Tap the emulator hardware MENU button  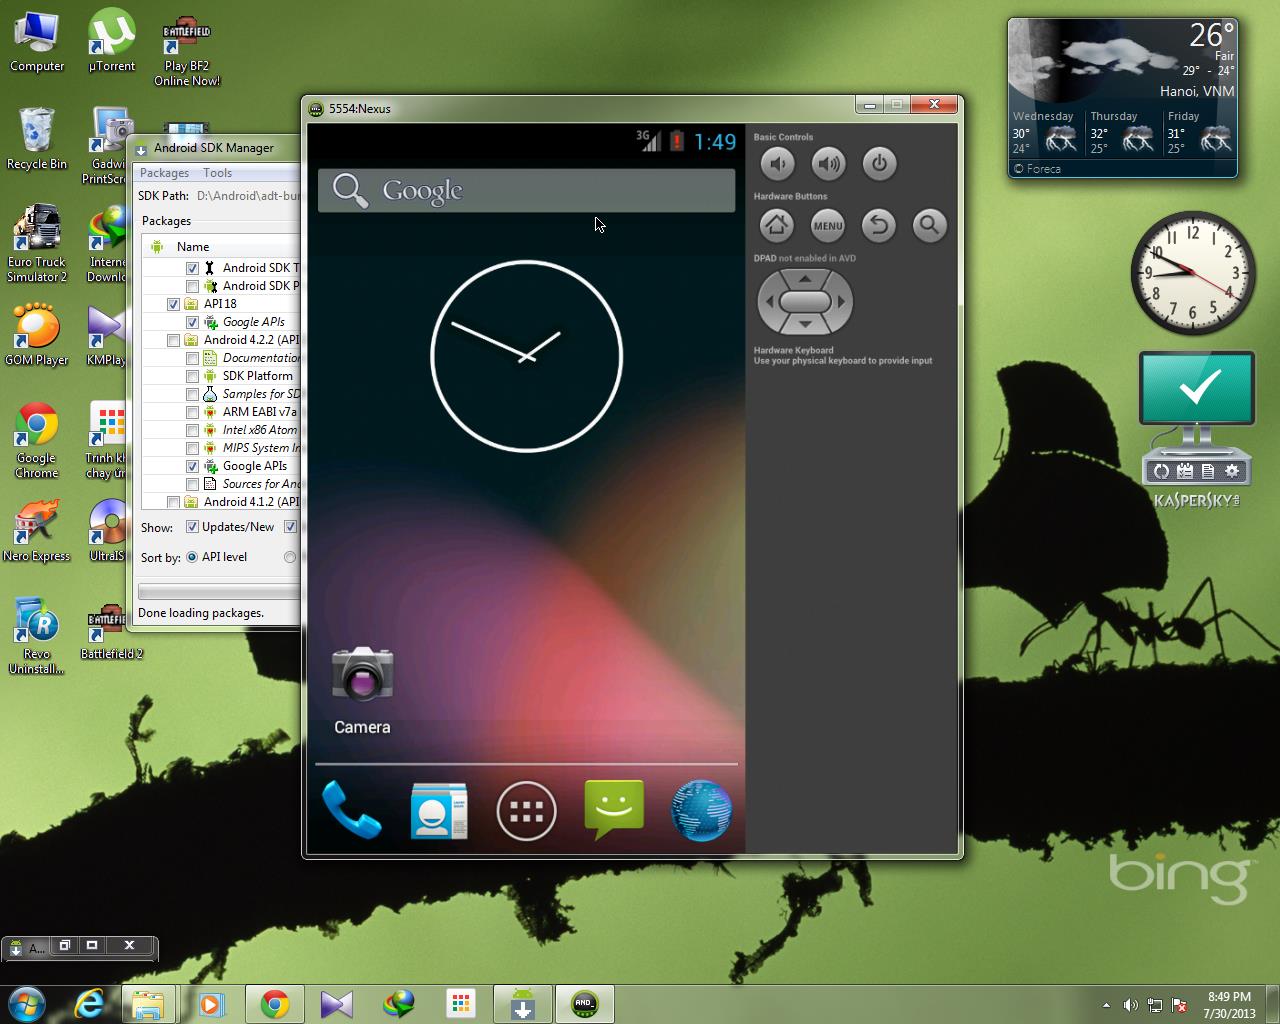828,225
